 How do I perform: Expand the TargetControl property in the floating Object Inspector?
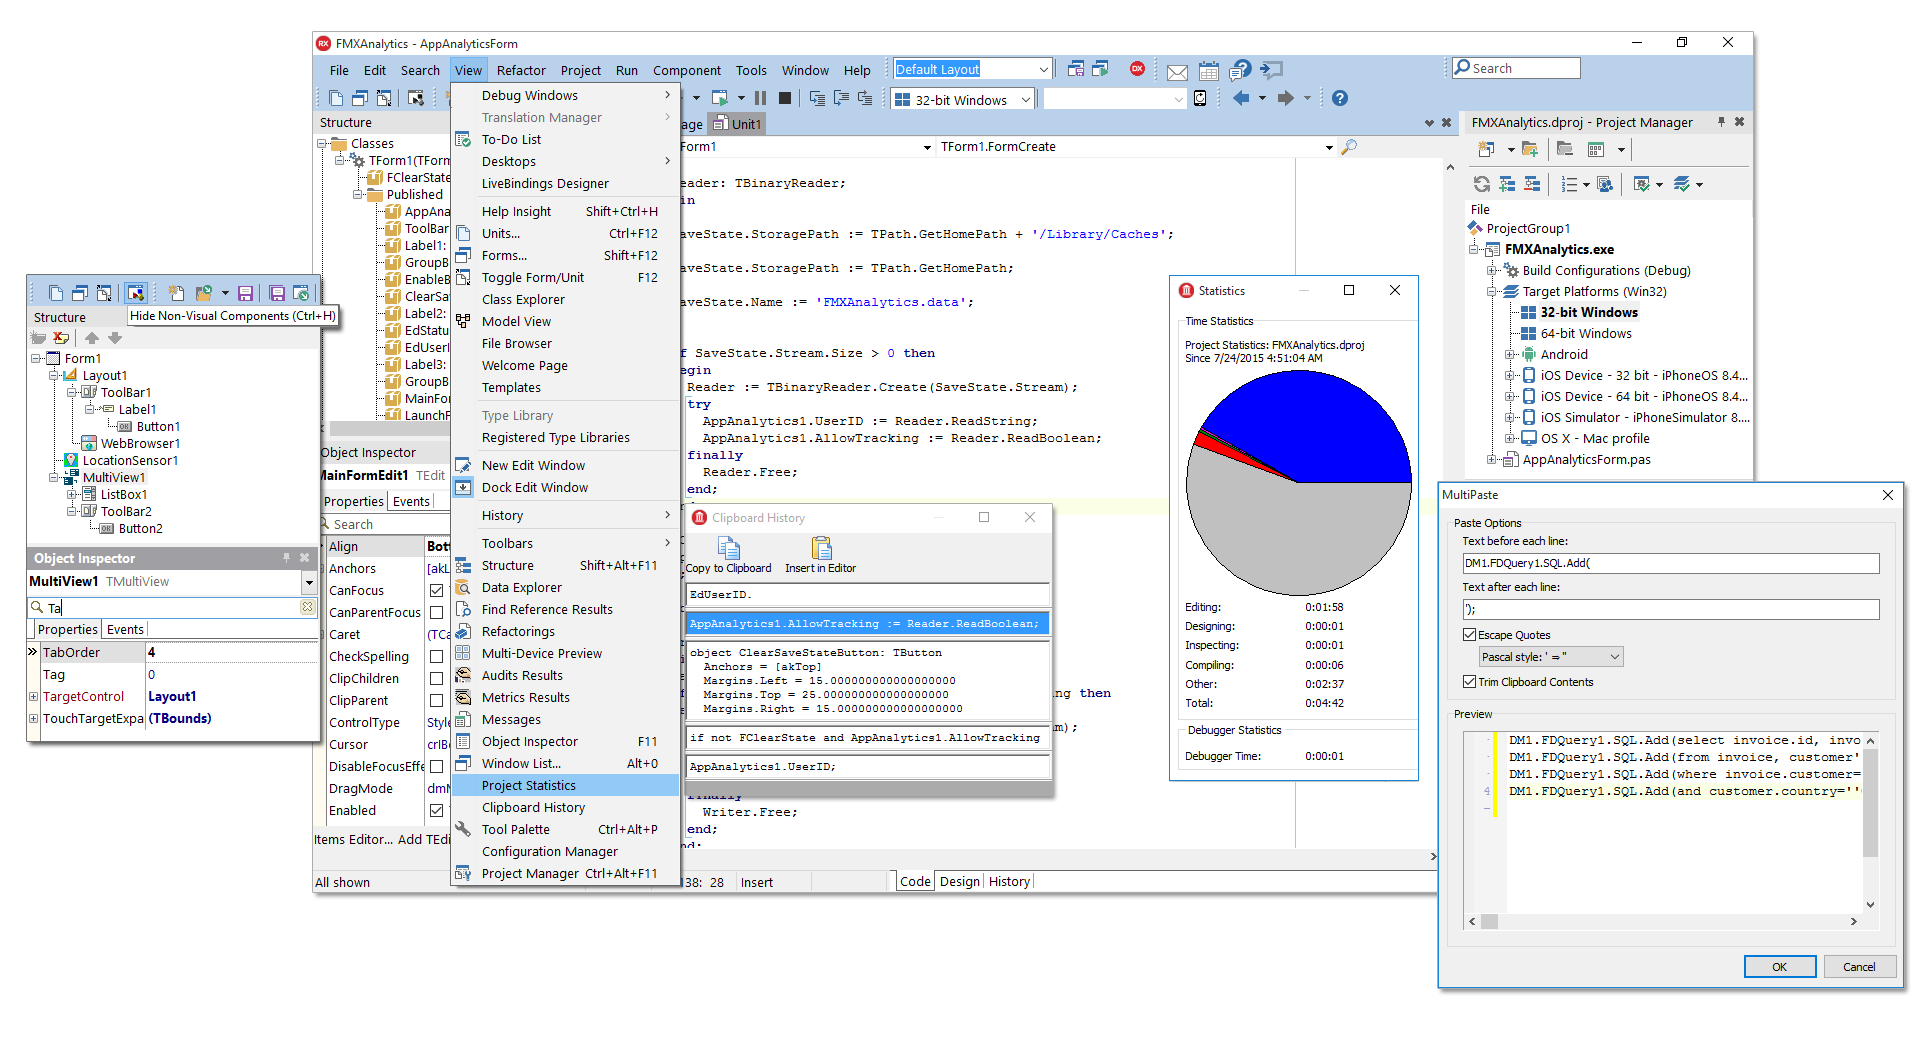tap(33, 697)
